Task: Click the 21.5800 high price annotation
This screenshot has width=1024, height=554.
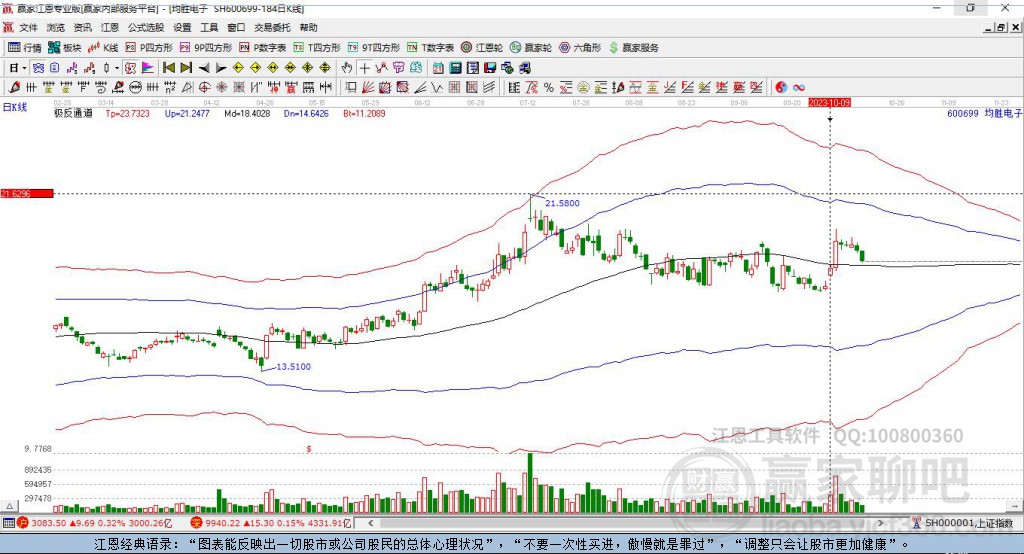Action: (x=562, y=203)
